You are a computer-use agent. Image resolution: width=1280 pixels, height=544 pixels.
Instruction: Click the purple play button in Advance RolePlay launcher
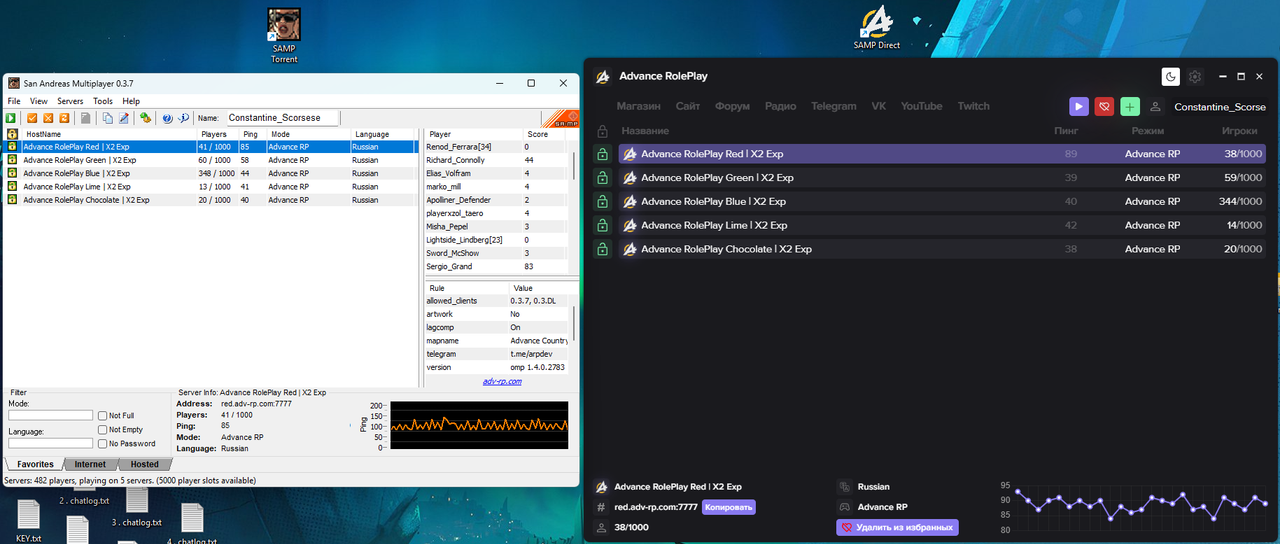coord(1079,106)
